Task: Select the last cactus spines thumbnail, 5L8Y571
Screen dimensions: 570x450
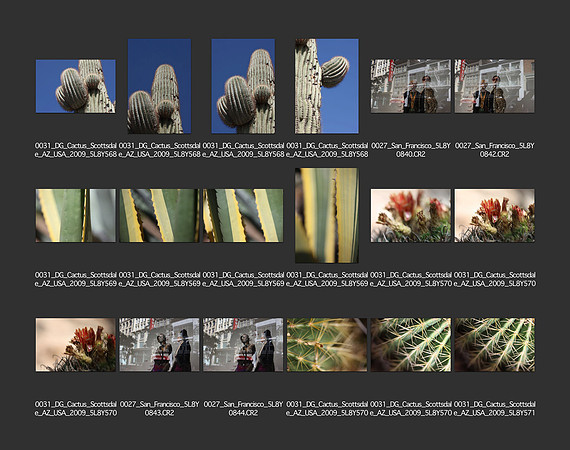Action: (x=494, y=345)
